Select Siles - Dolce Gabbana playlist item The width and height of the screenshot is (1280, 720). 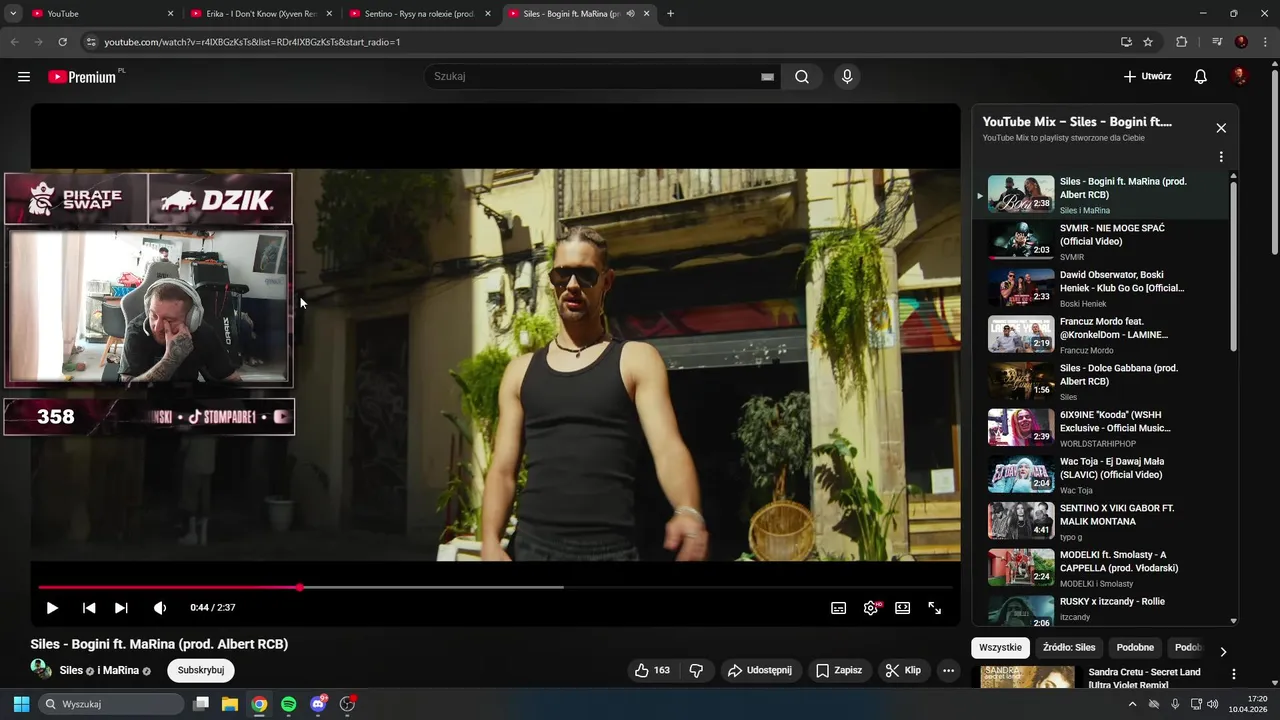click(x=1100, y=382)
